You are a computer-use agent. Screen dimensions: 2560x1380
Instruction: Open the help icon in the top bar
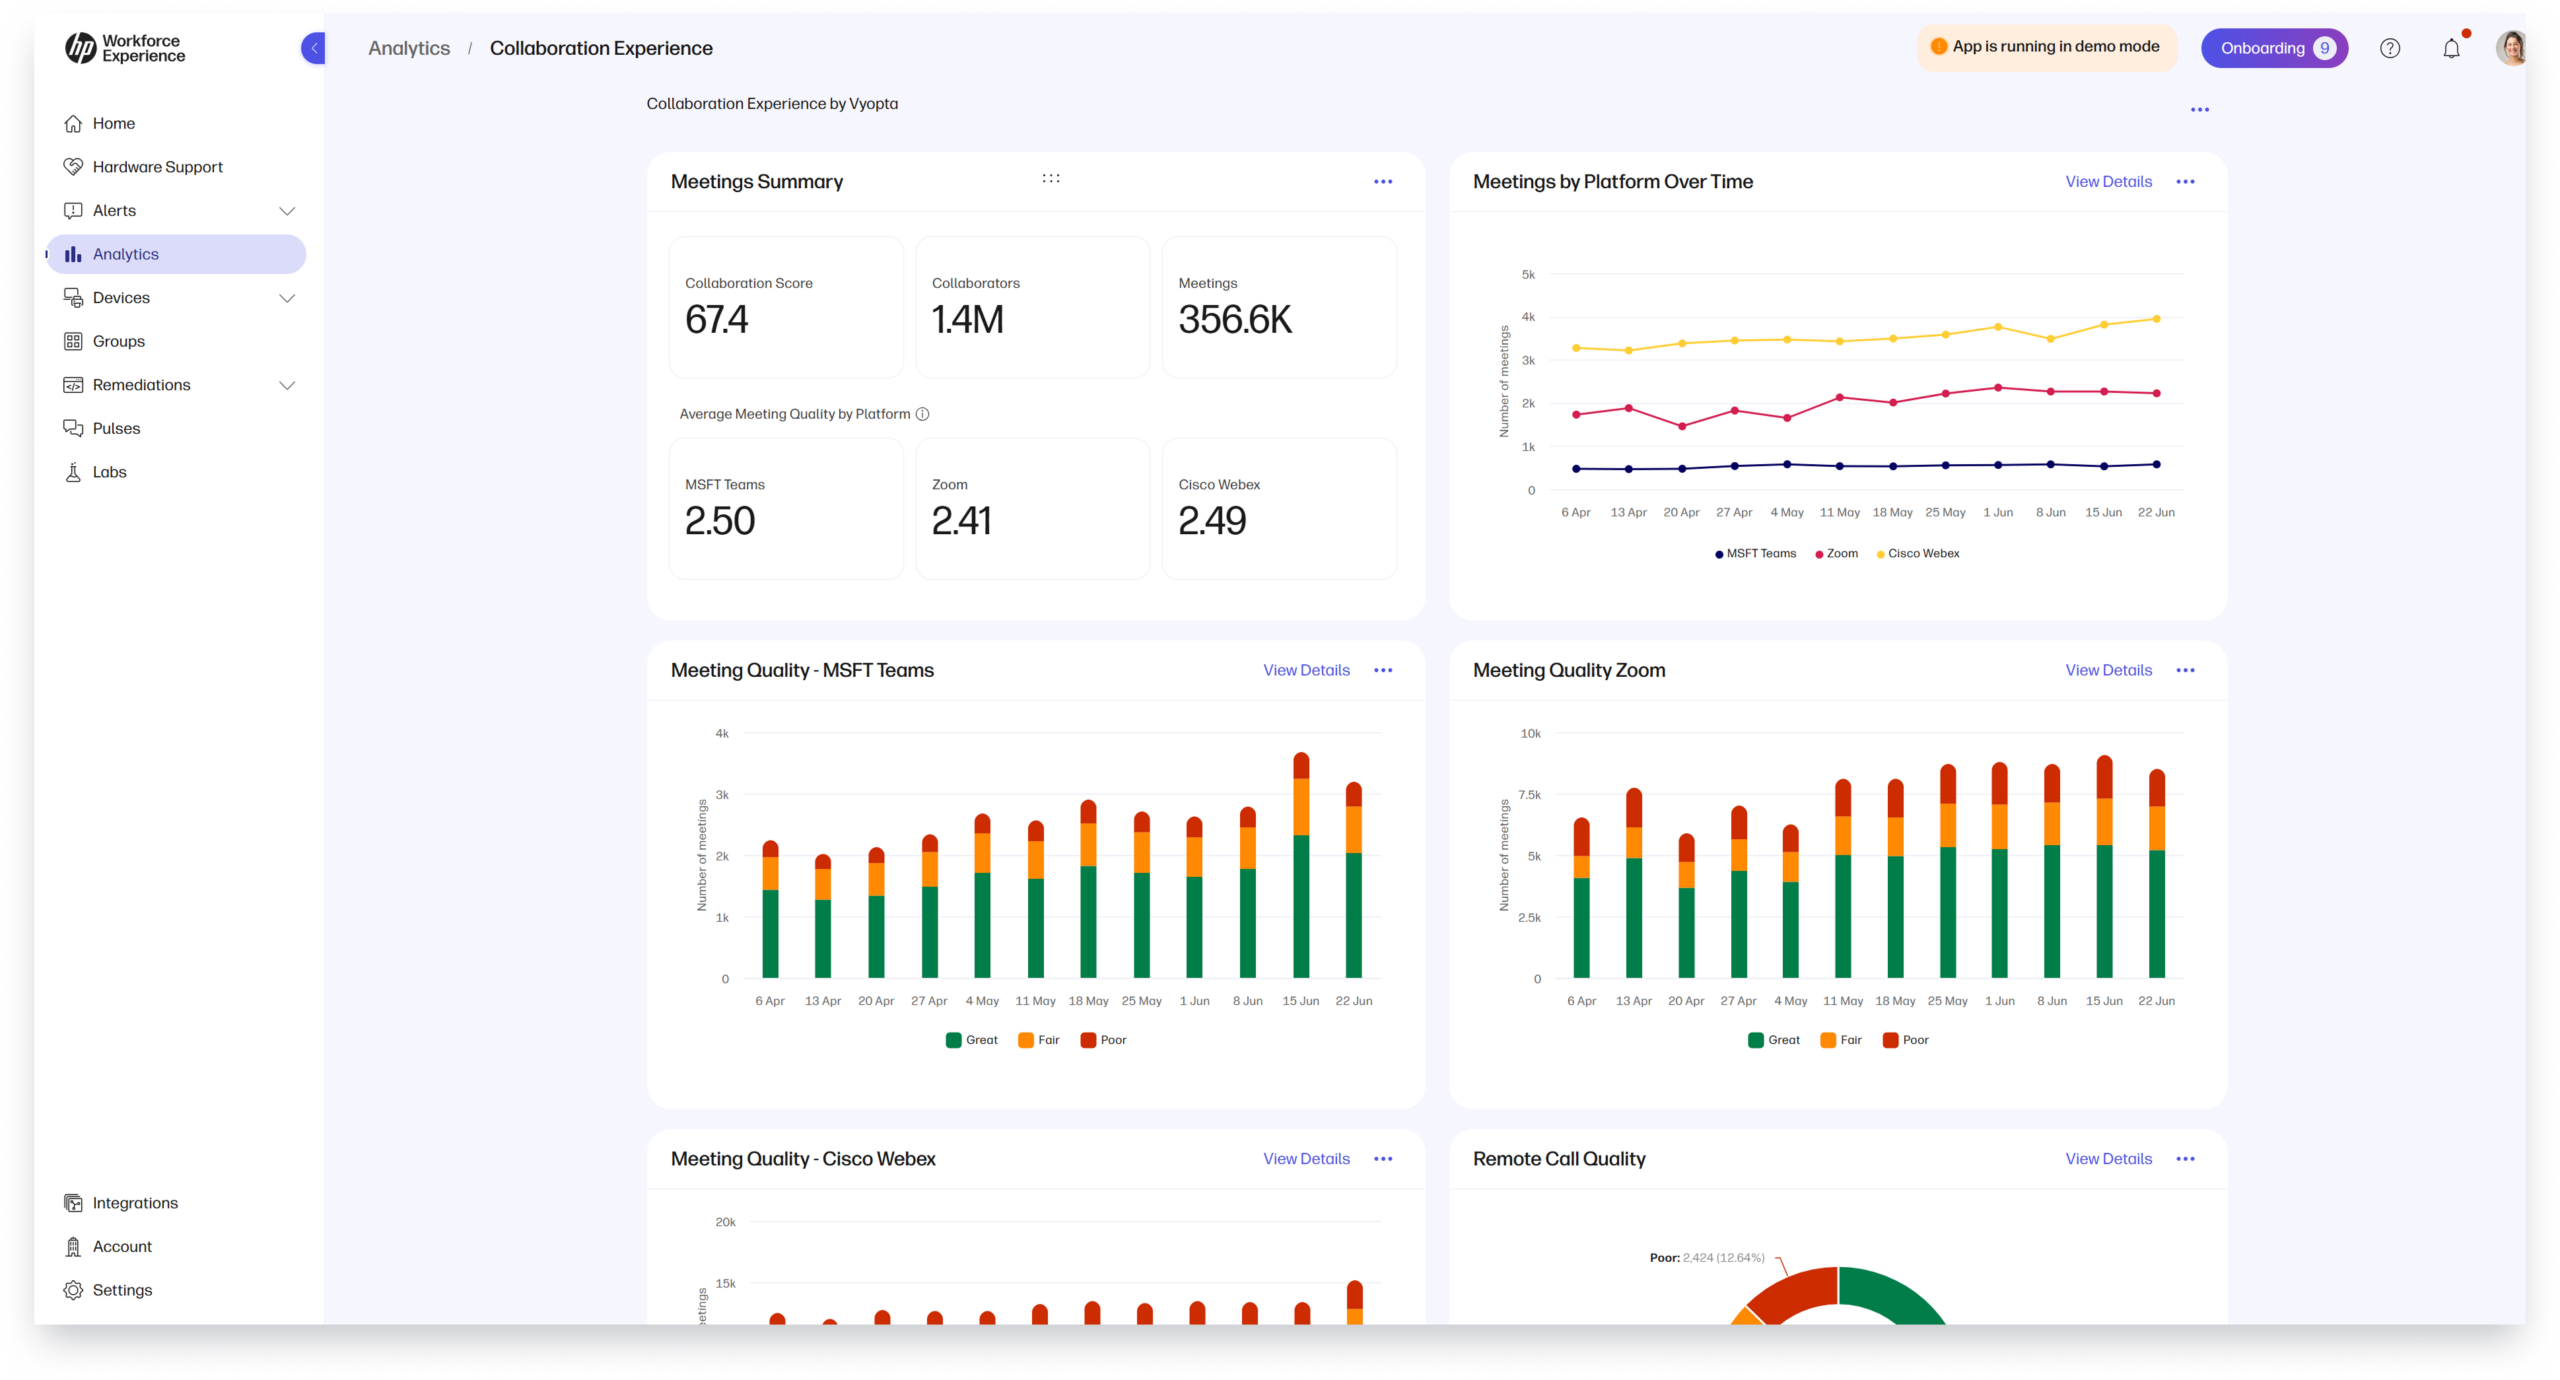2390,47
